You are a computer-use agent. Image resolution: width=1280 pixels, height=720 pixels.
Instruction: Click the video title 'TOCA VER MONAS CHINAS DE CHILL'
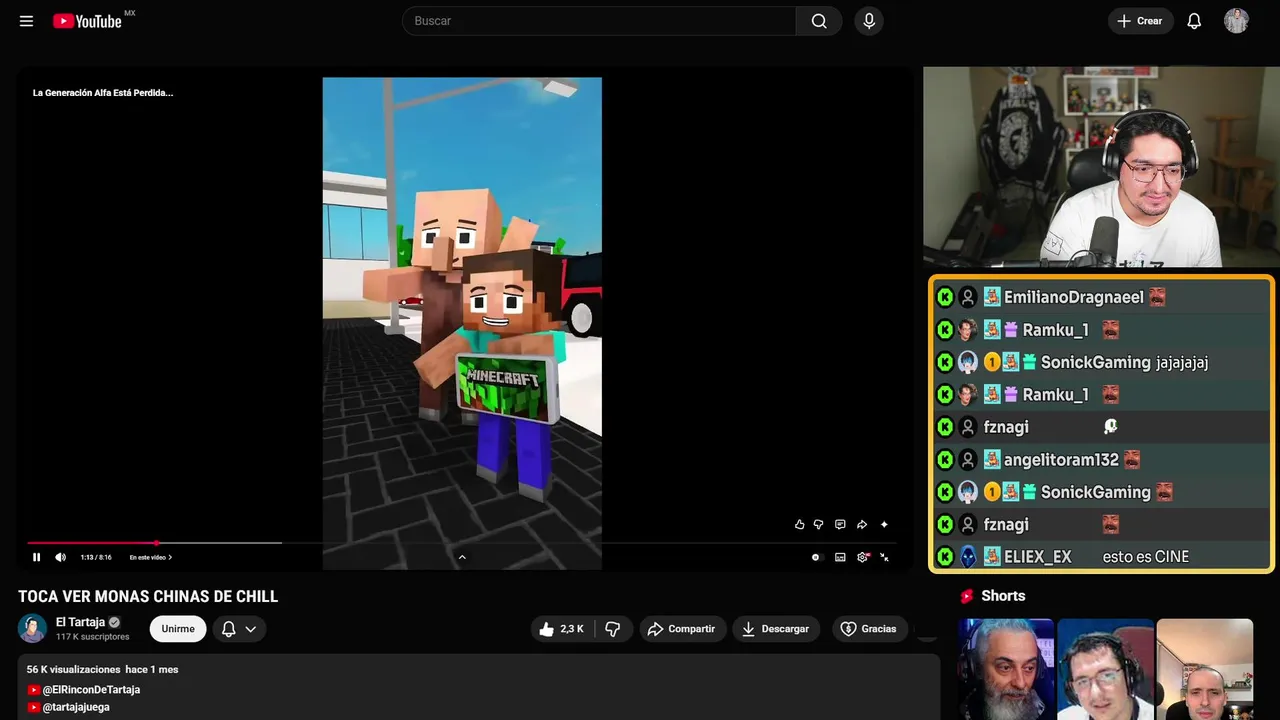[x=148, y=596]
